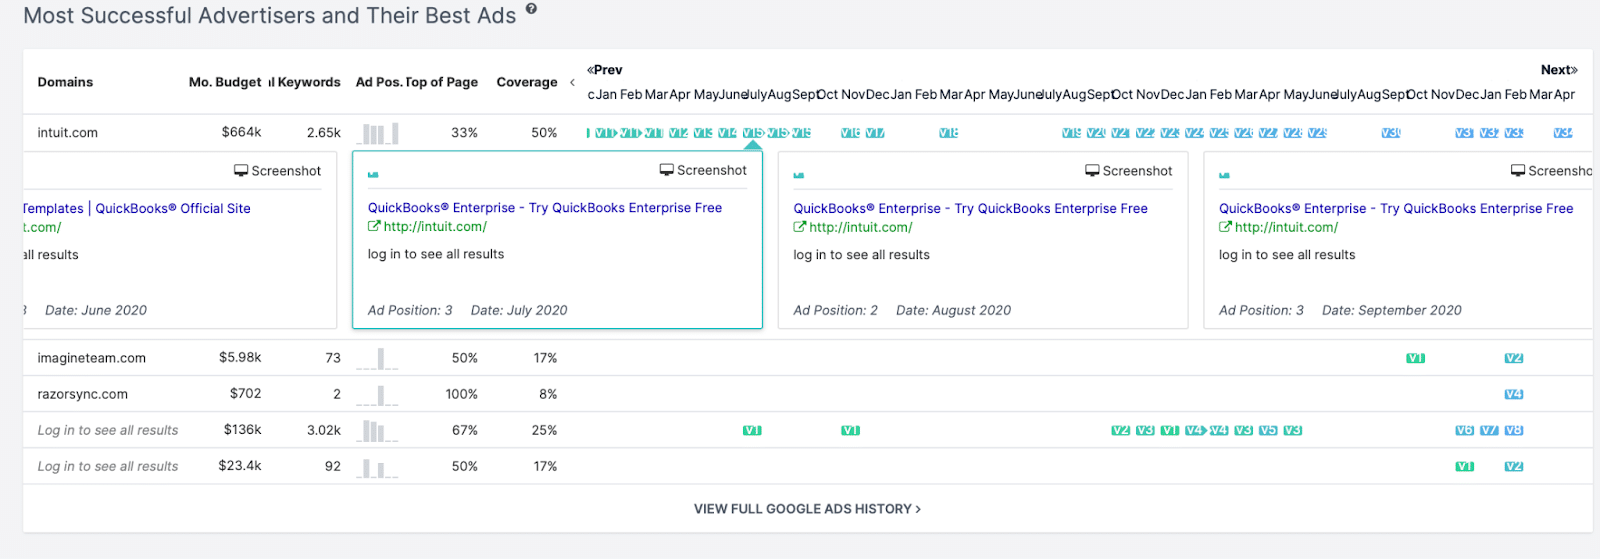
Task: Select intuit.com V26 ad version marker
Action: coord(1243,133)
